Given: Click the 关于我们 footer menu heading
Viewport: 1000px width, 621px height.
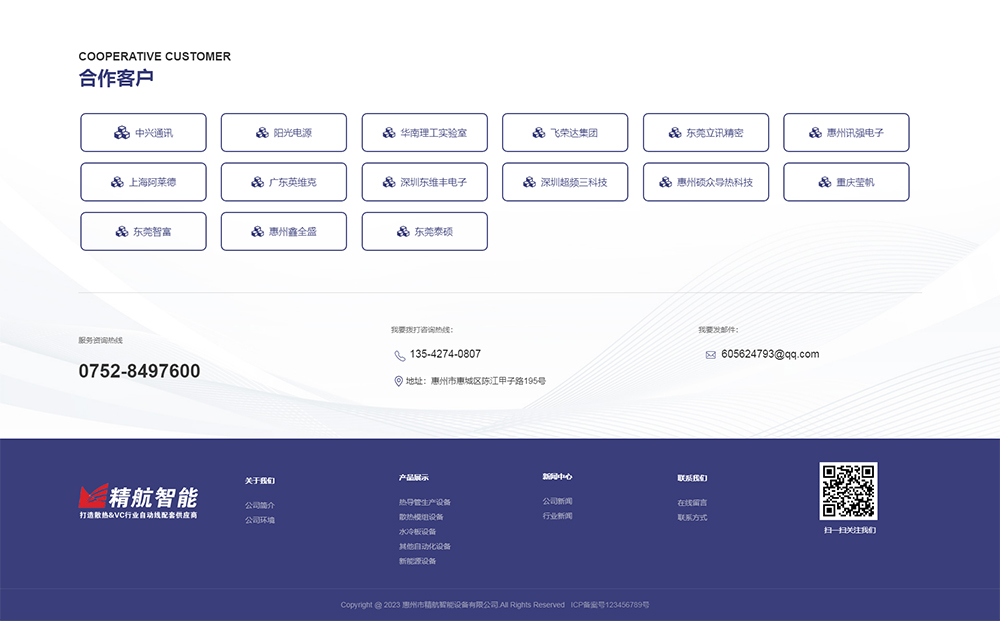Looking at the screenshot, I should [x=260, y=481].
